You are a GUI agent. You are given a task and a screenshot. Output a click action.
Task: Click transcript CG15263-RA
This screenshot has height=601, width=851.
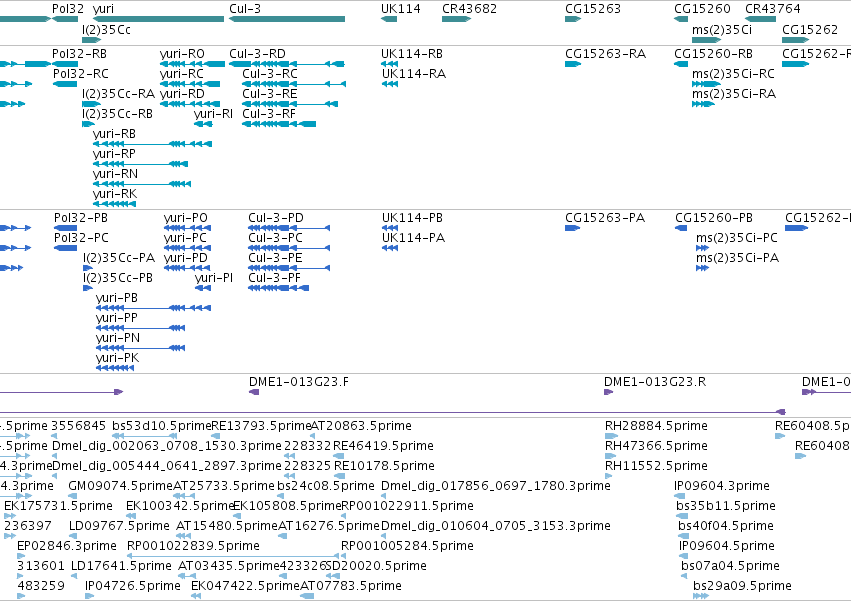[x=605, y=54]
